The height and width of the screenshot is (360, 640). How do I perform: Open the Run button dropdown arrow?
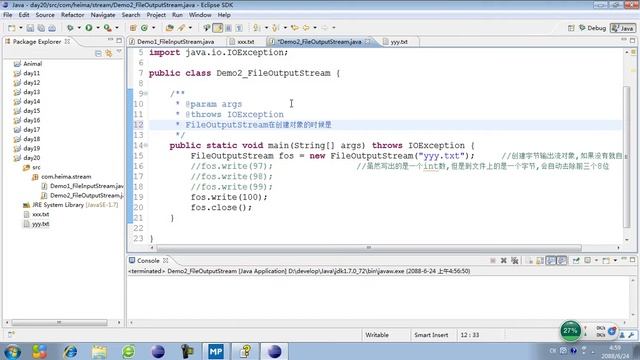tap(98, 28)
